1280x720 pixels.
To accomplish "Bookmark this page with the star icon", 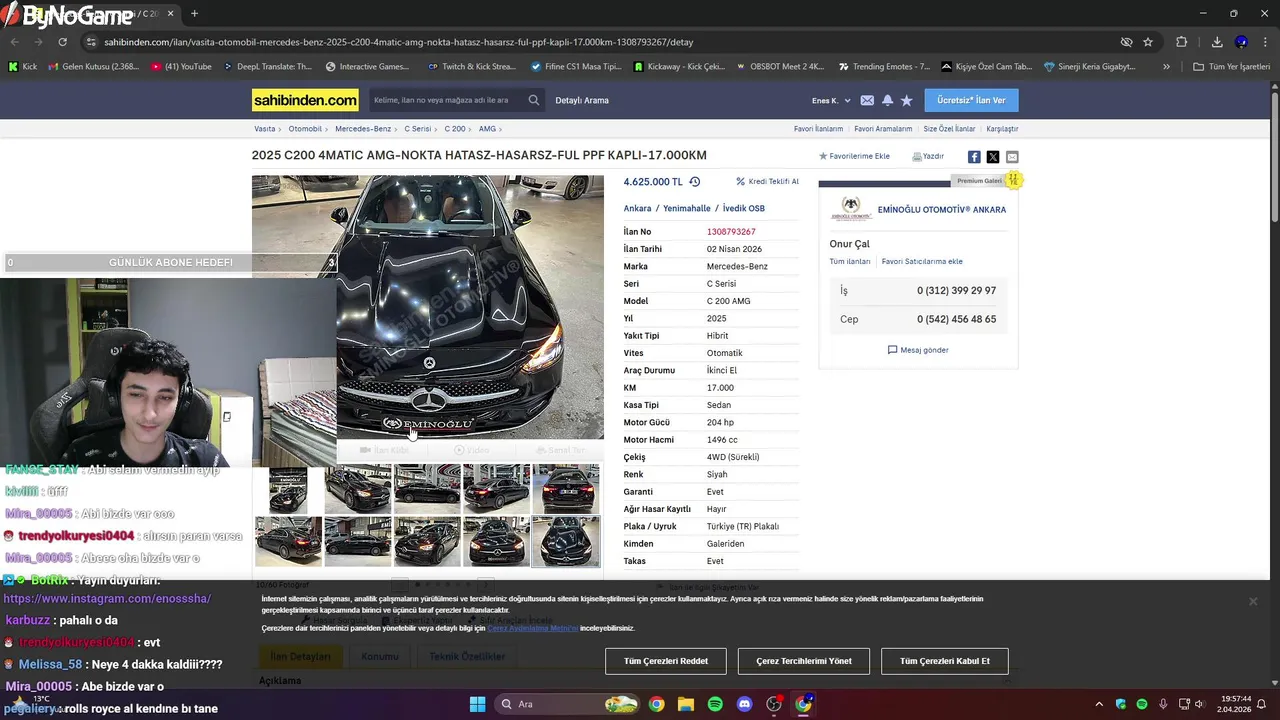I will coord(1148,42).
